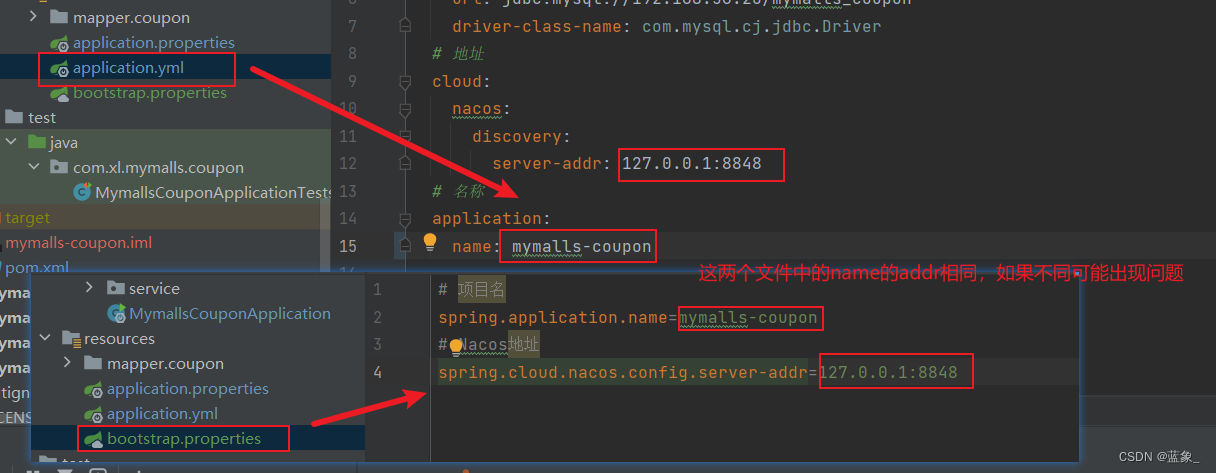The image size is (1216, 473).
Task: Click line number 4 in the properties gutter
Action: click(x=377, y=373)
